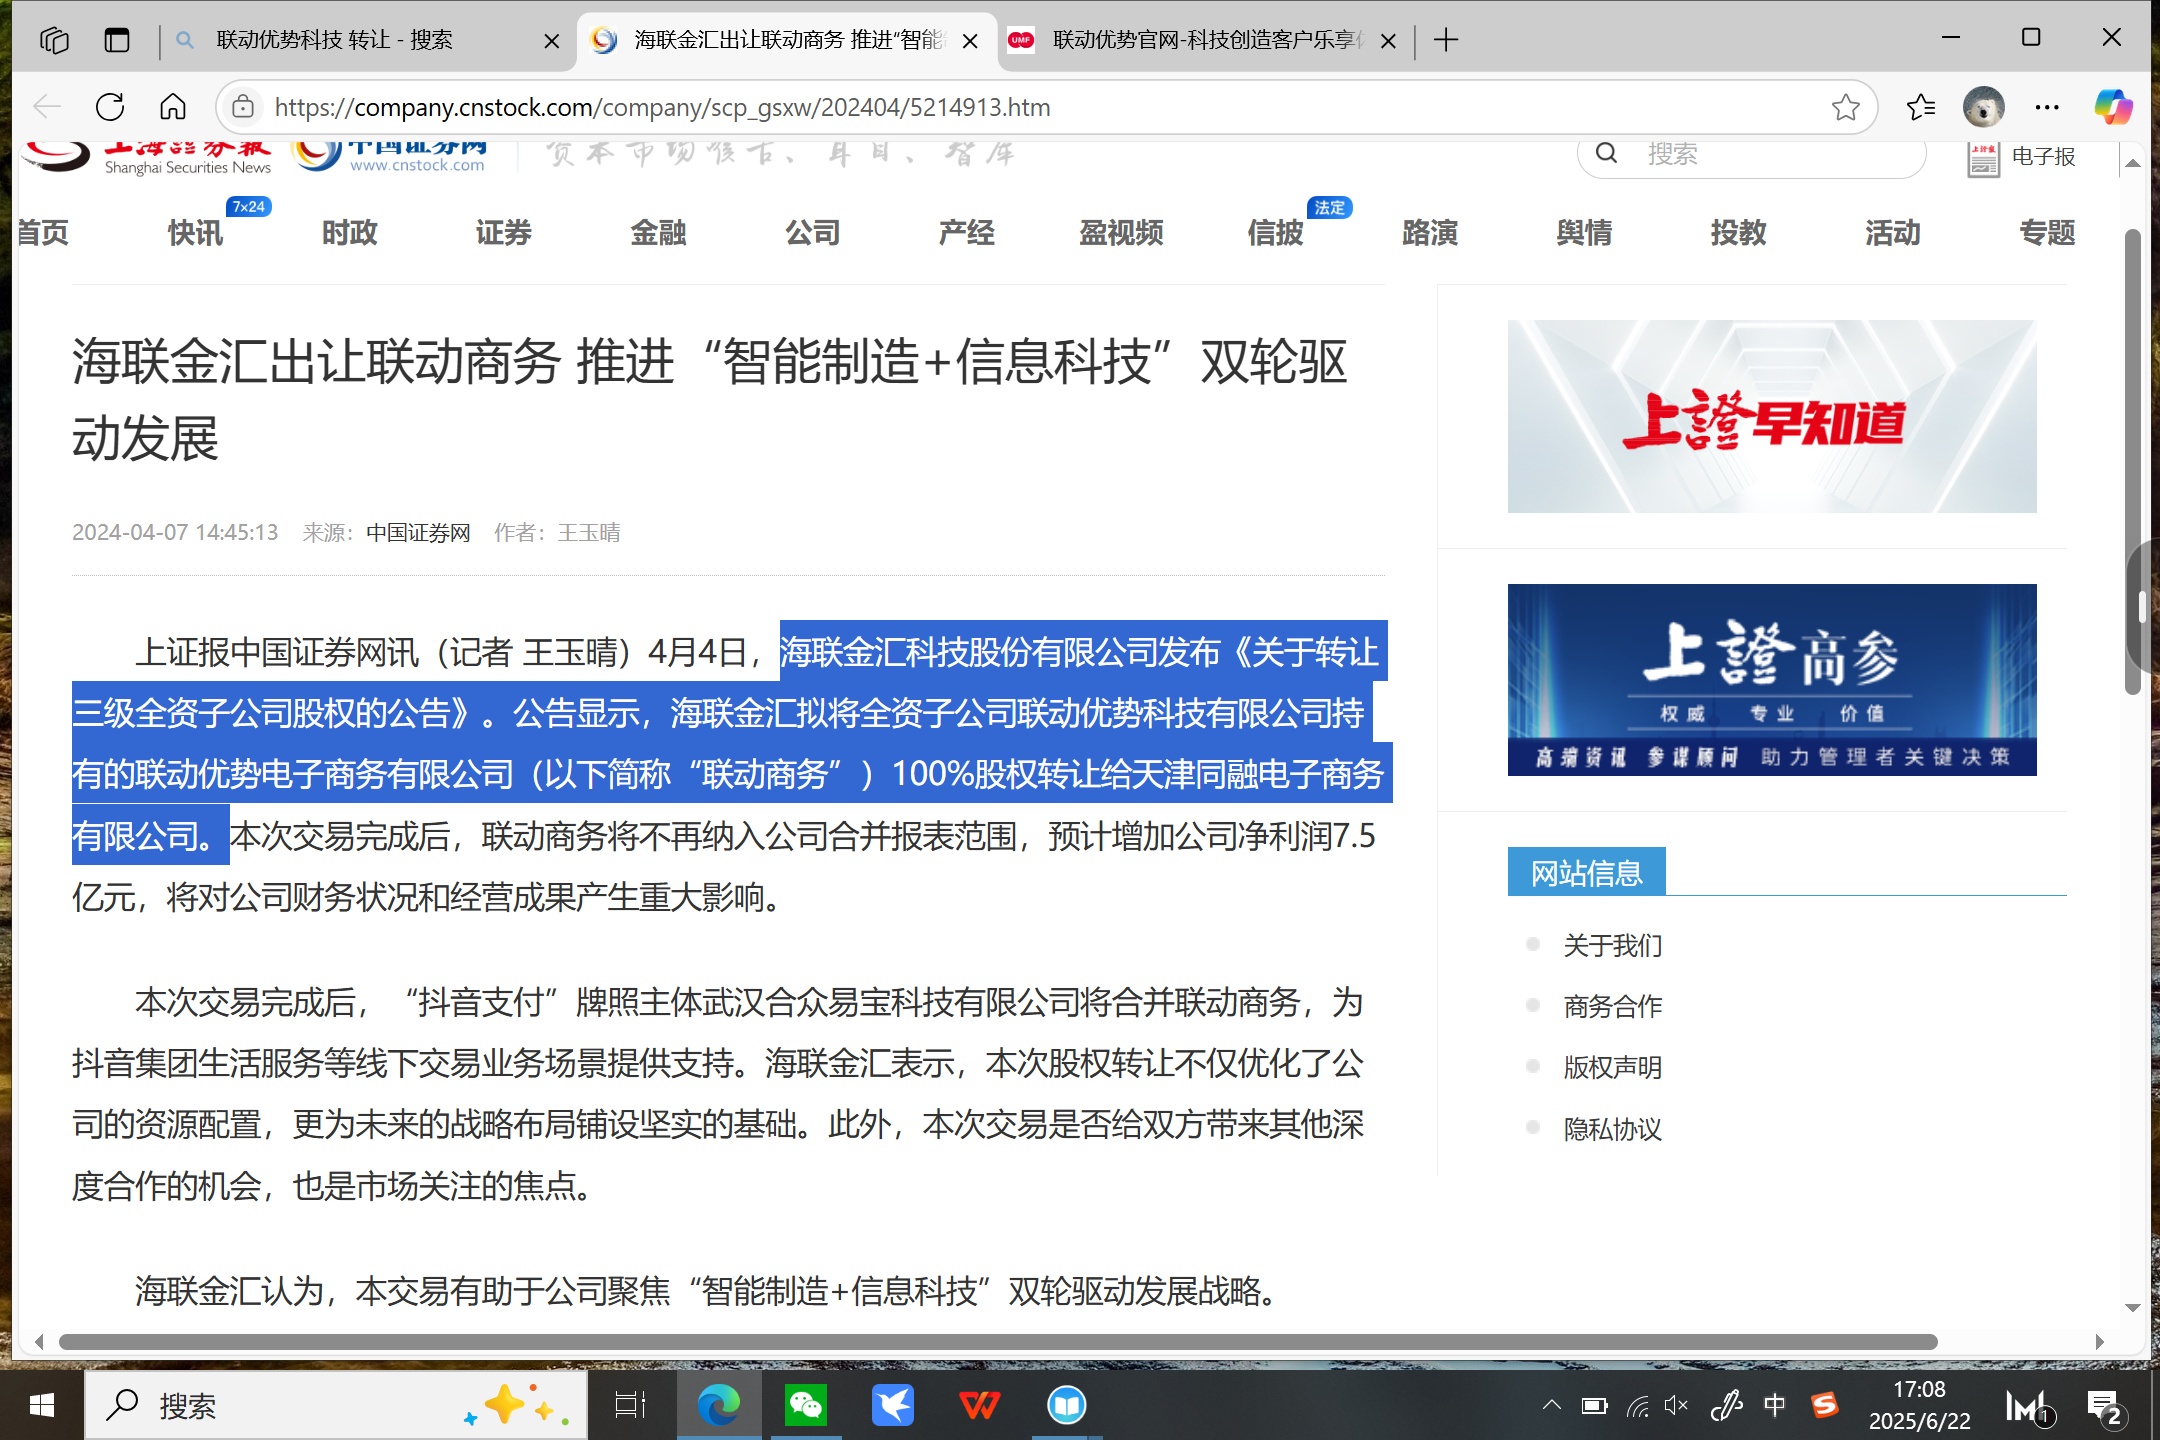This screenshot has height=1440, width=2160.
Task: Open the blue bird app on taskbar
Action: [892, 1406]
